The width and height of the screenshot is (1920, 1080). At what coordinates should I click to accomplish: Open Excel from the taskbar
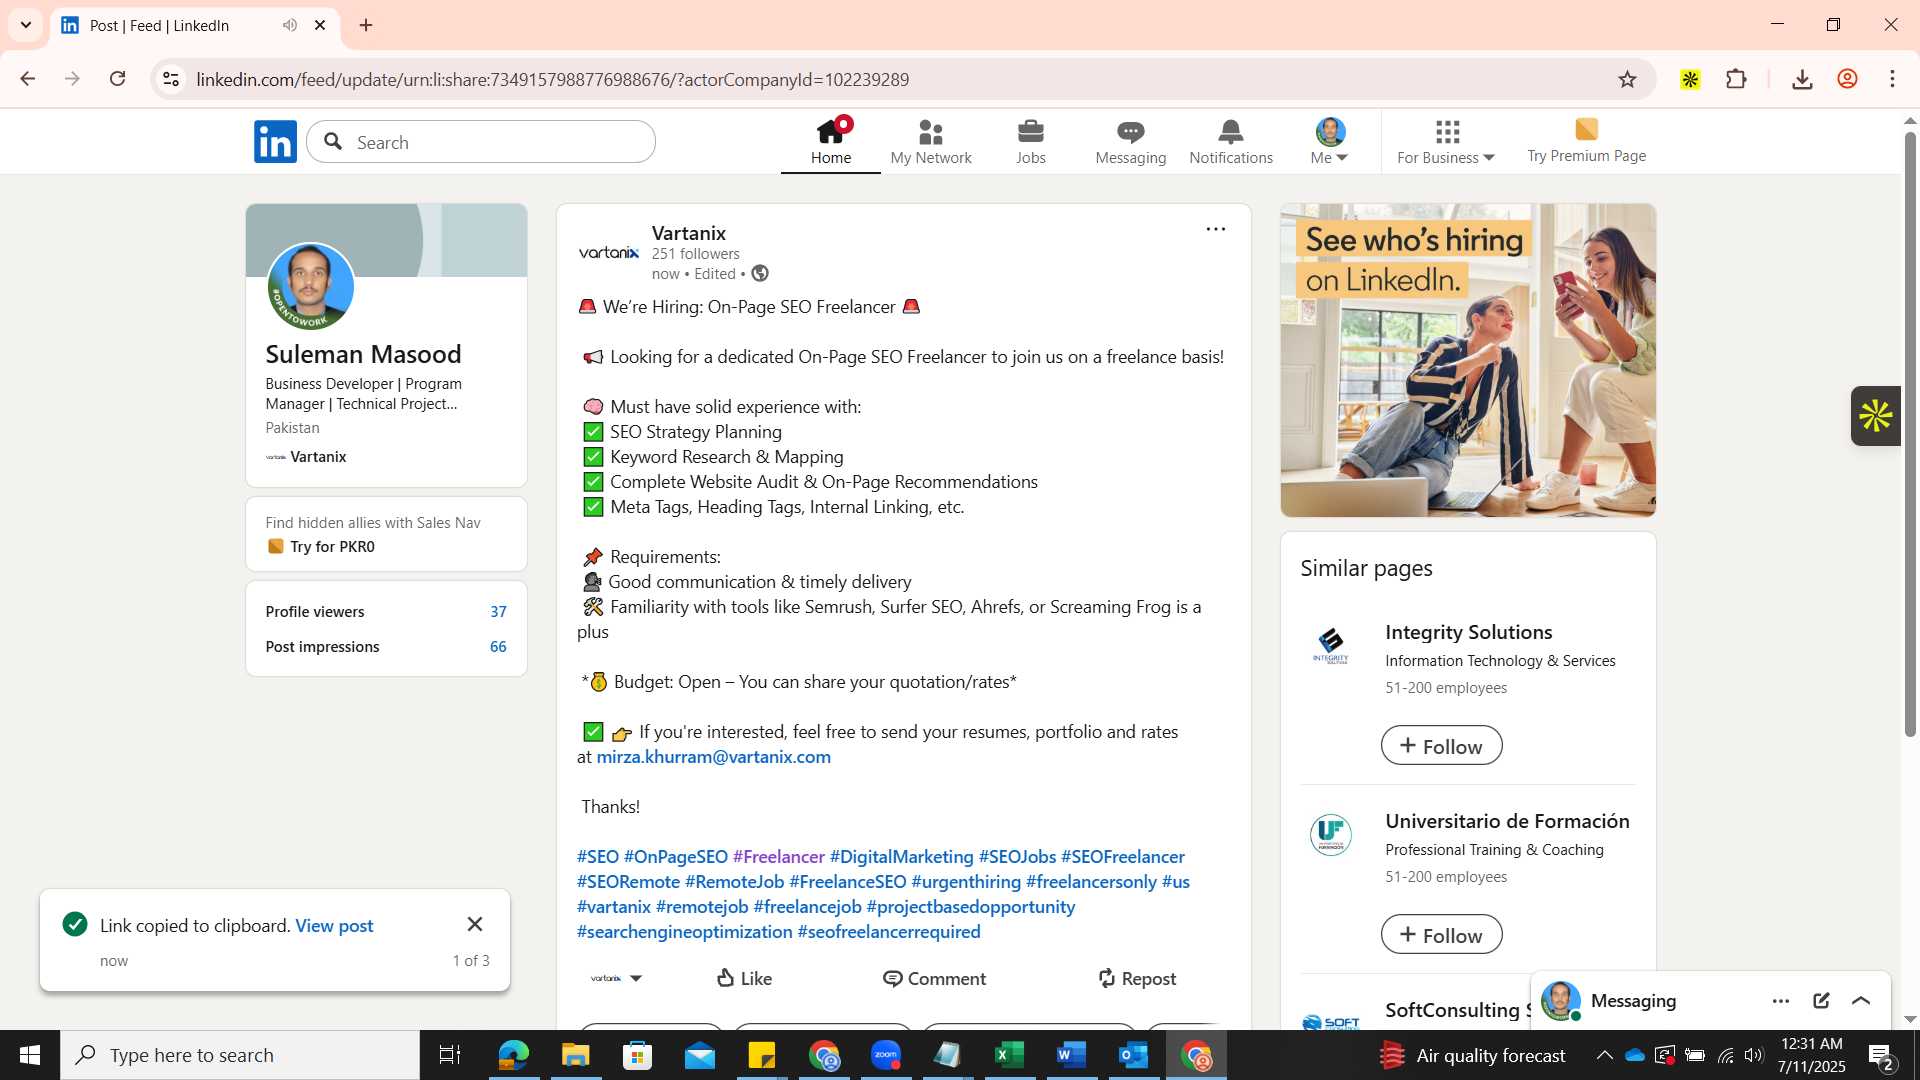click(x=1009, y=1055)
